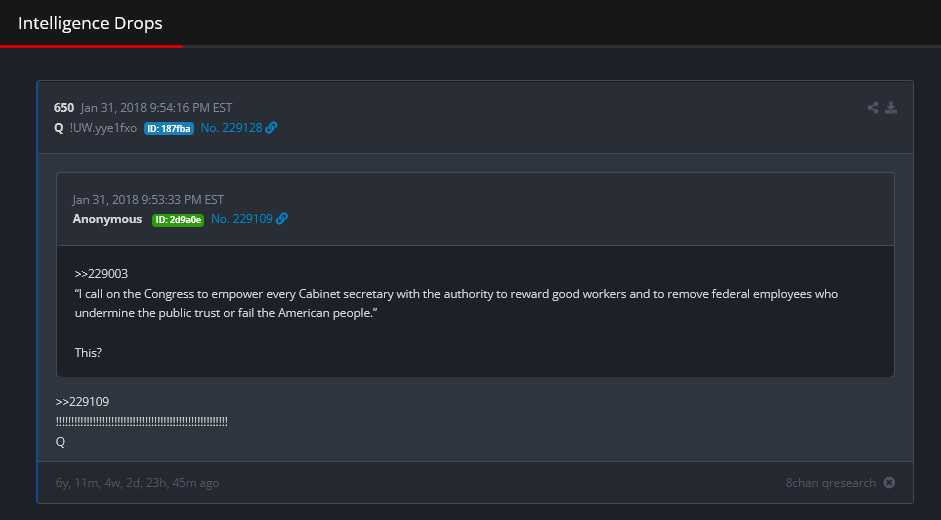941x520 pixels.
Task: Click the tripcode !UW.yye1fxo
Action: (x=103, y=128)
